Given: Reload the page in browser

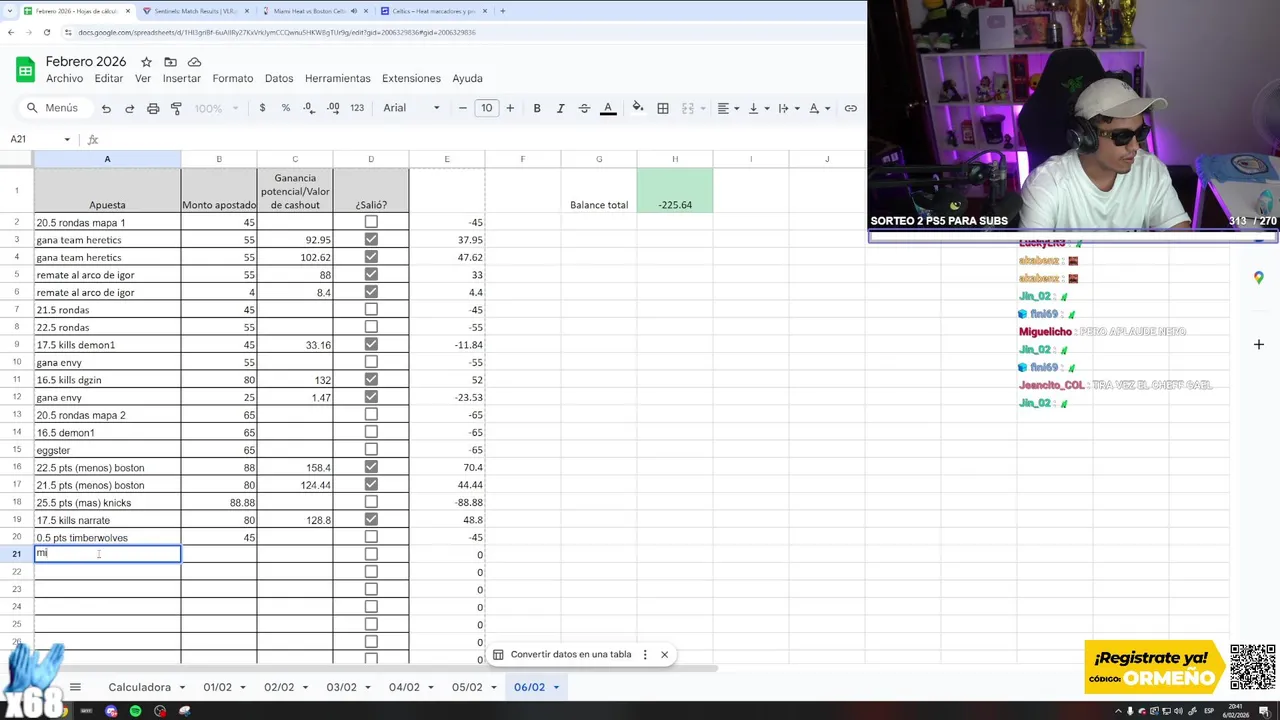Looking at the screenshot, I should pyautogui.click(x=46, y=32).
